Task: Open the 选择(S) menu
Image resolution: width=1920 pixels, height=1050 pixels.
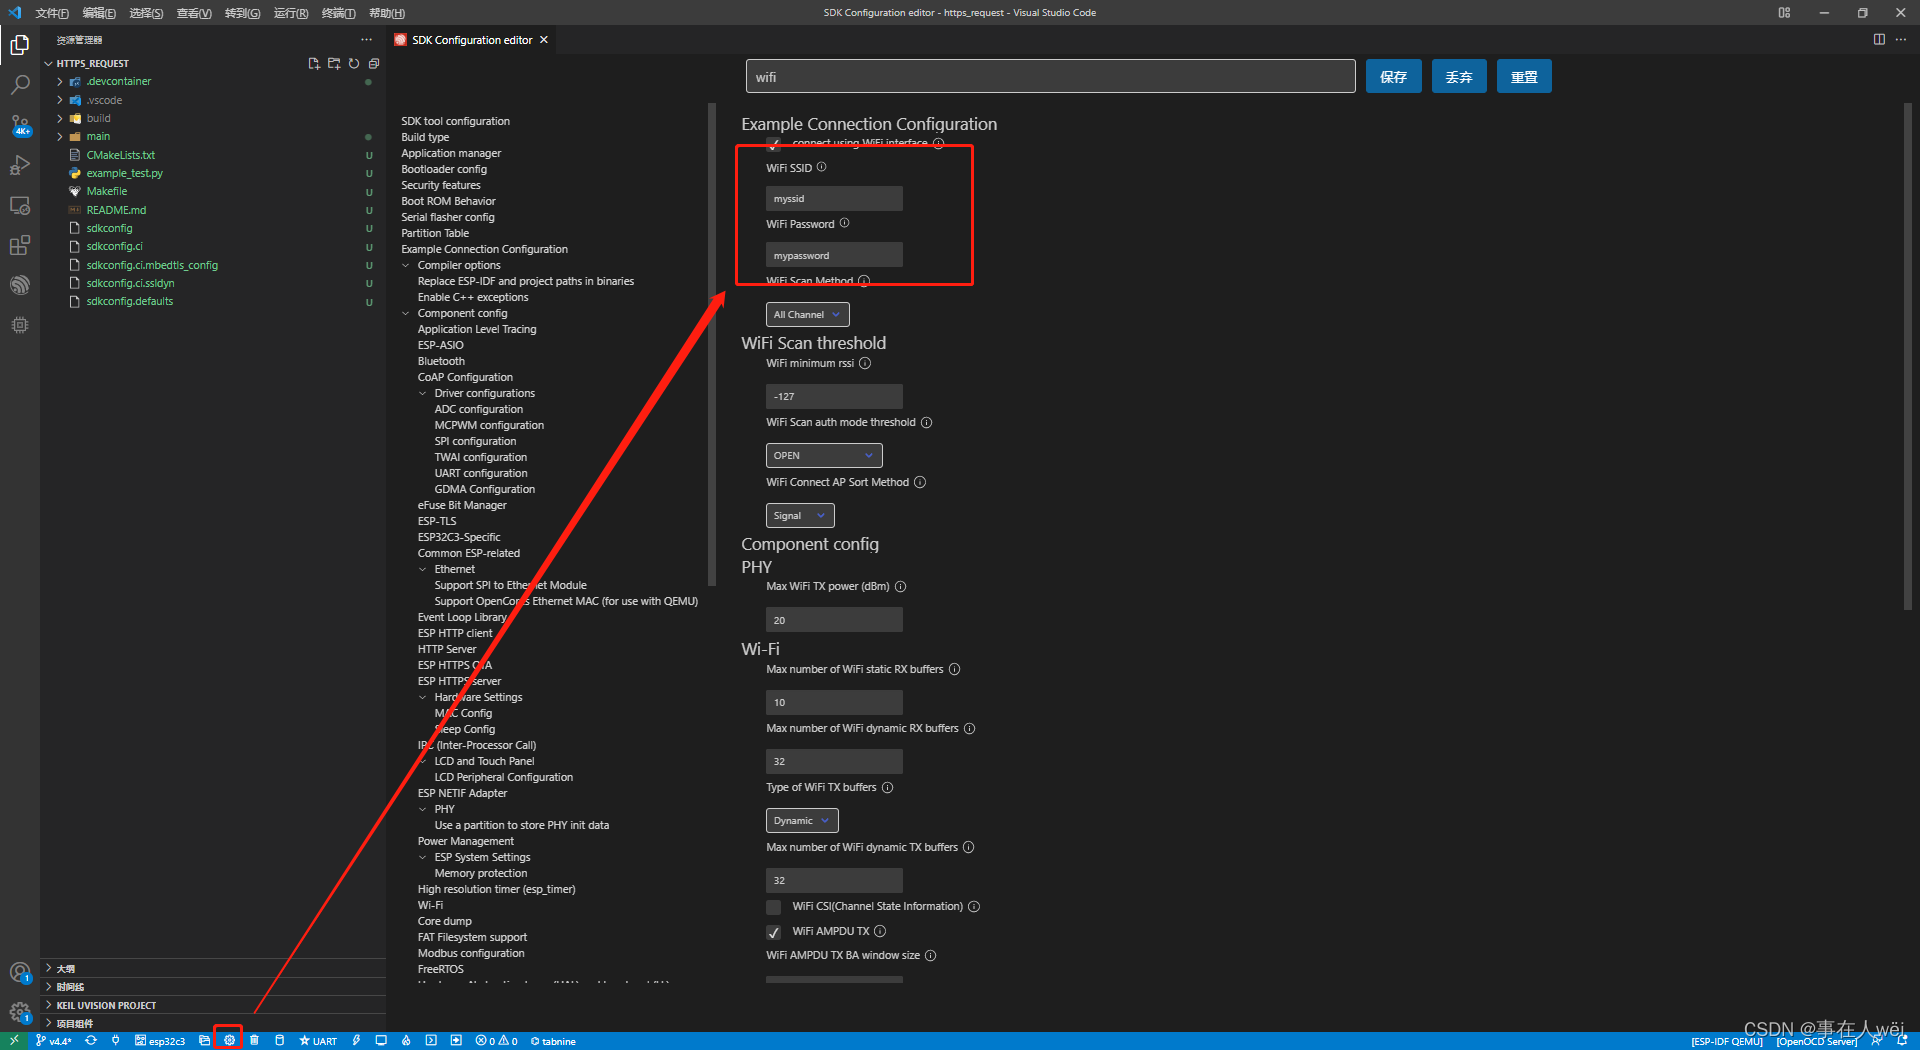Action: point(146,13)
